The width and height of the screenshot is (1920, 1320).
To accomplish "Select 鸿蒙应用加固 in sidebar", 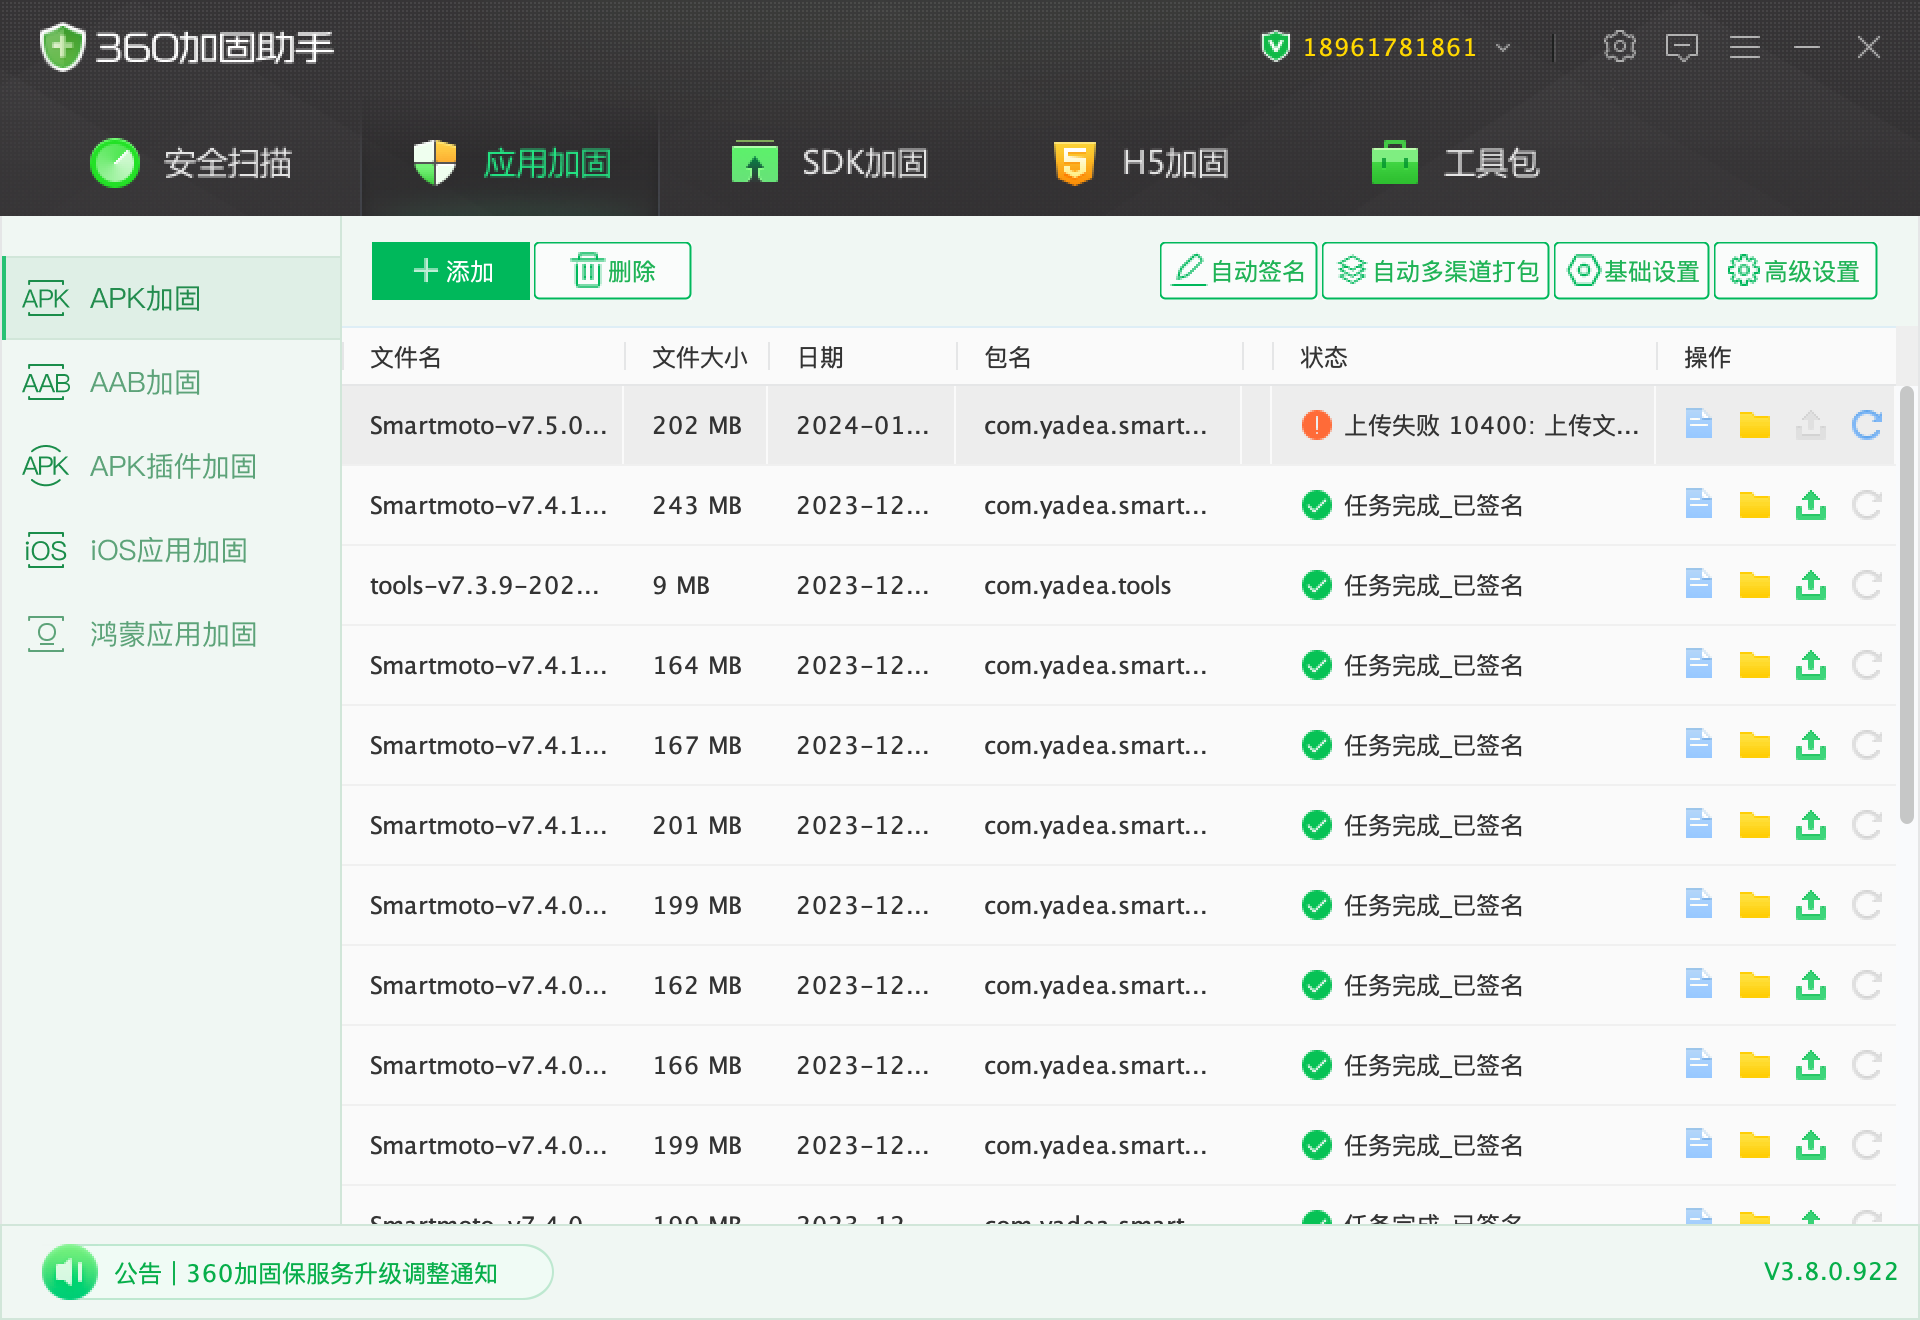I will coord(171,634).
